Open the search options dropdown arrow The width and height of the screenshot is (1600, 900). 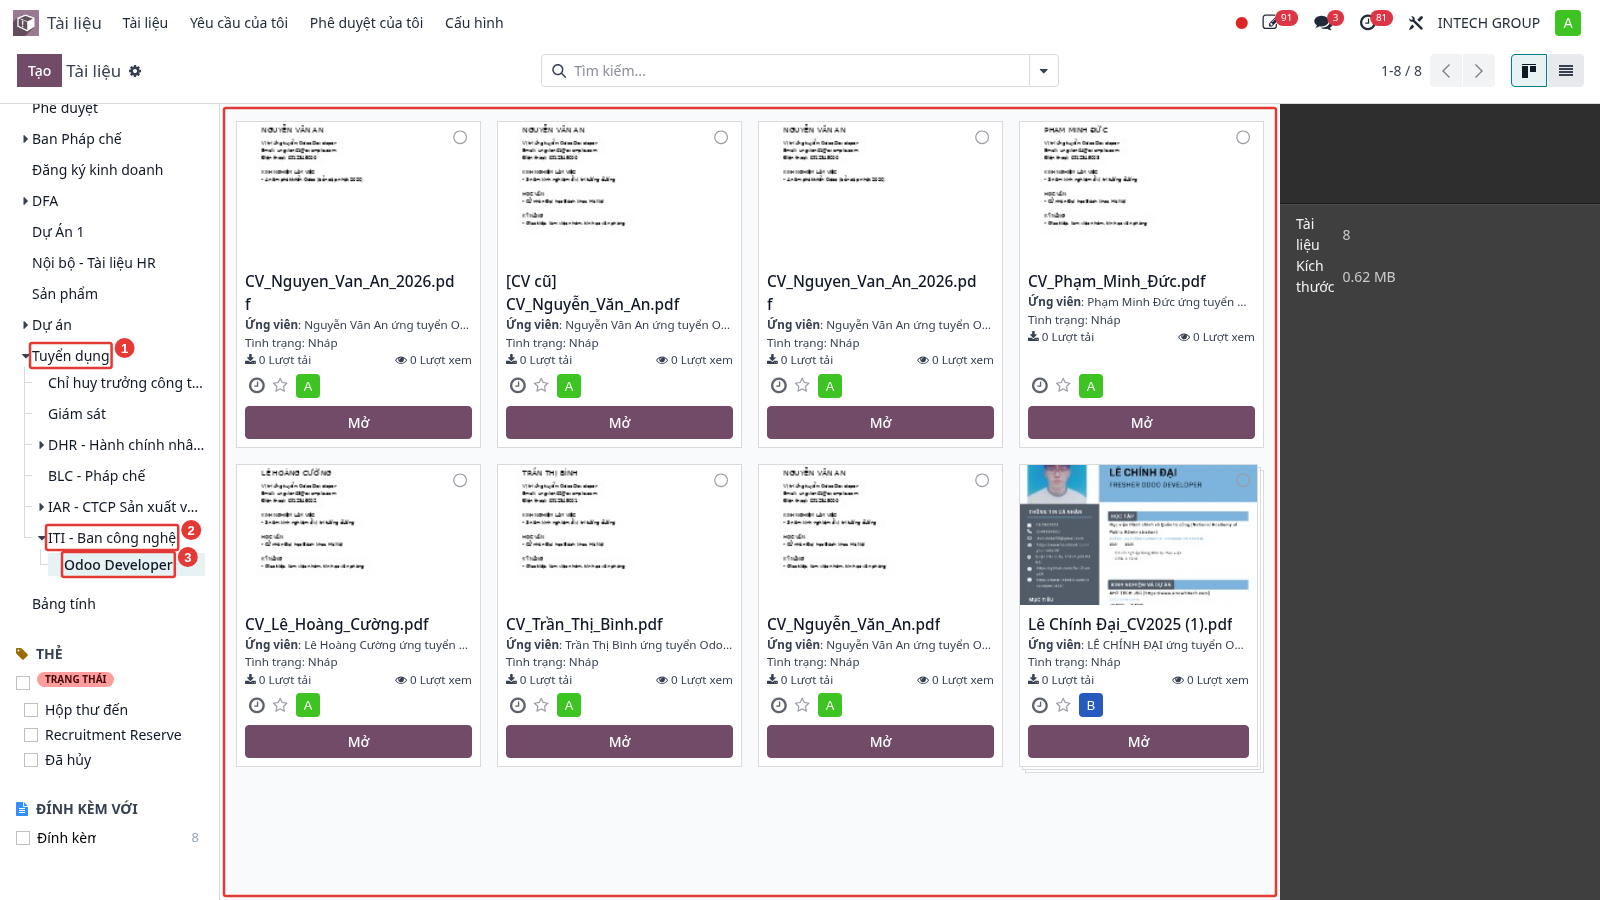tap(1043, 71)
